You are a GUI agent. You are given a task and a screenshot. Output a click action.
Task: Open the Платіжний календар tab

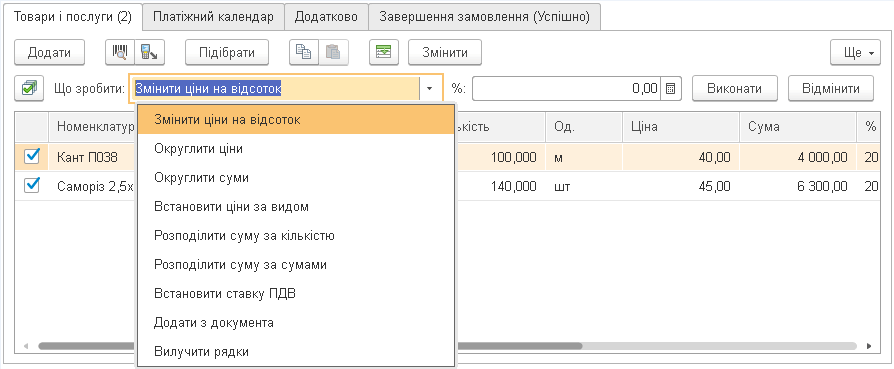(213, 17)
